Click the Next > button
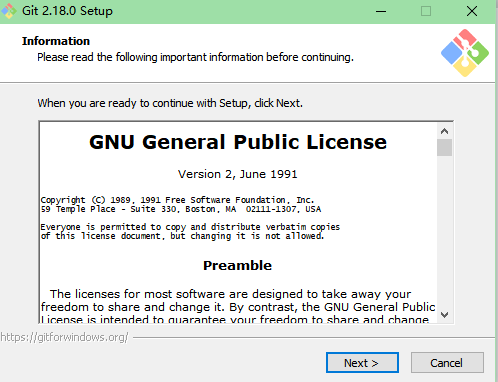Viewport: 498px width, 382px height. coord(362,363)
